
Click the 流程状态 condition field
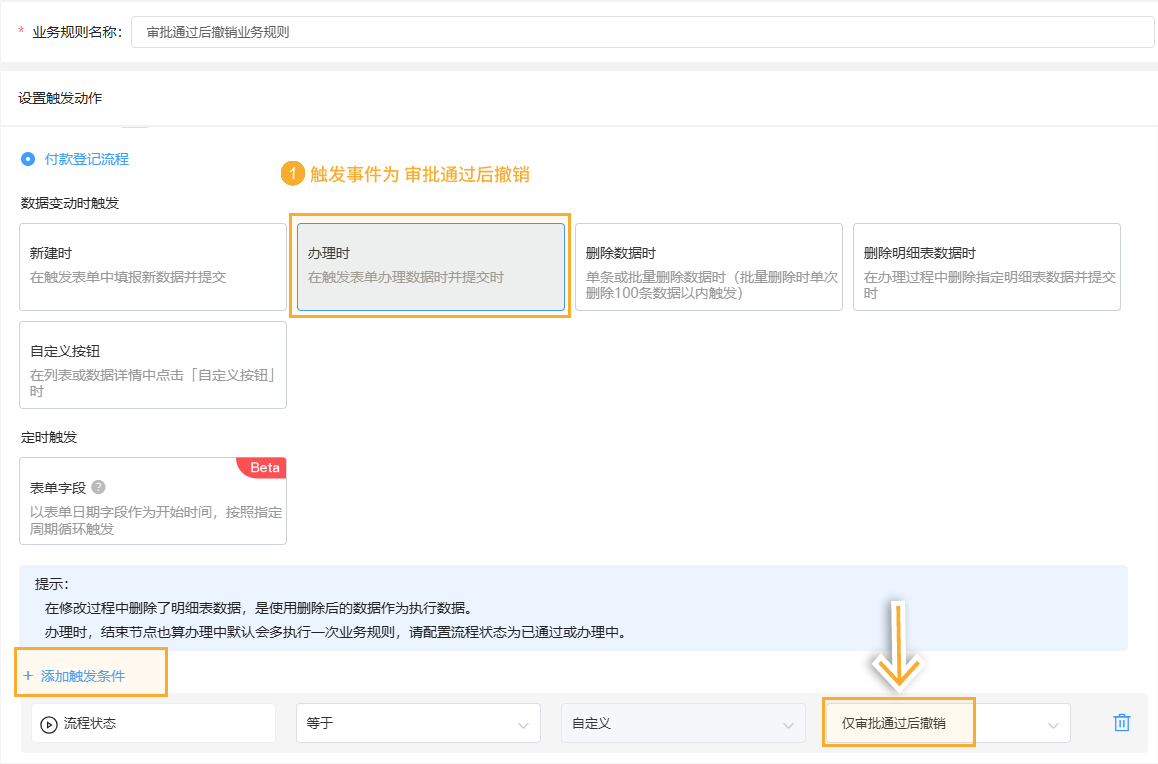[153, 723]
